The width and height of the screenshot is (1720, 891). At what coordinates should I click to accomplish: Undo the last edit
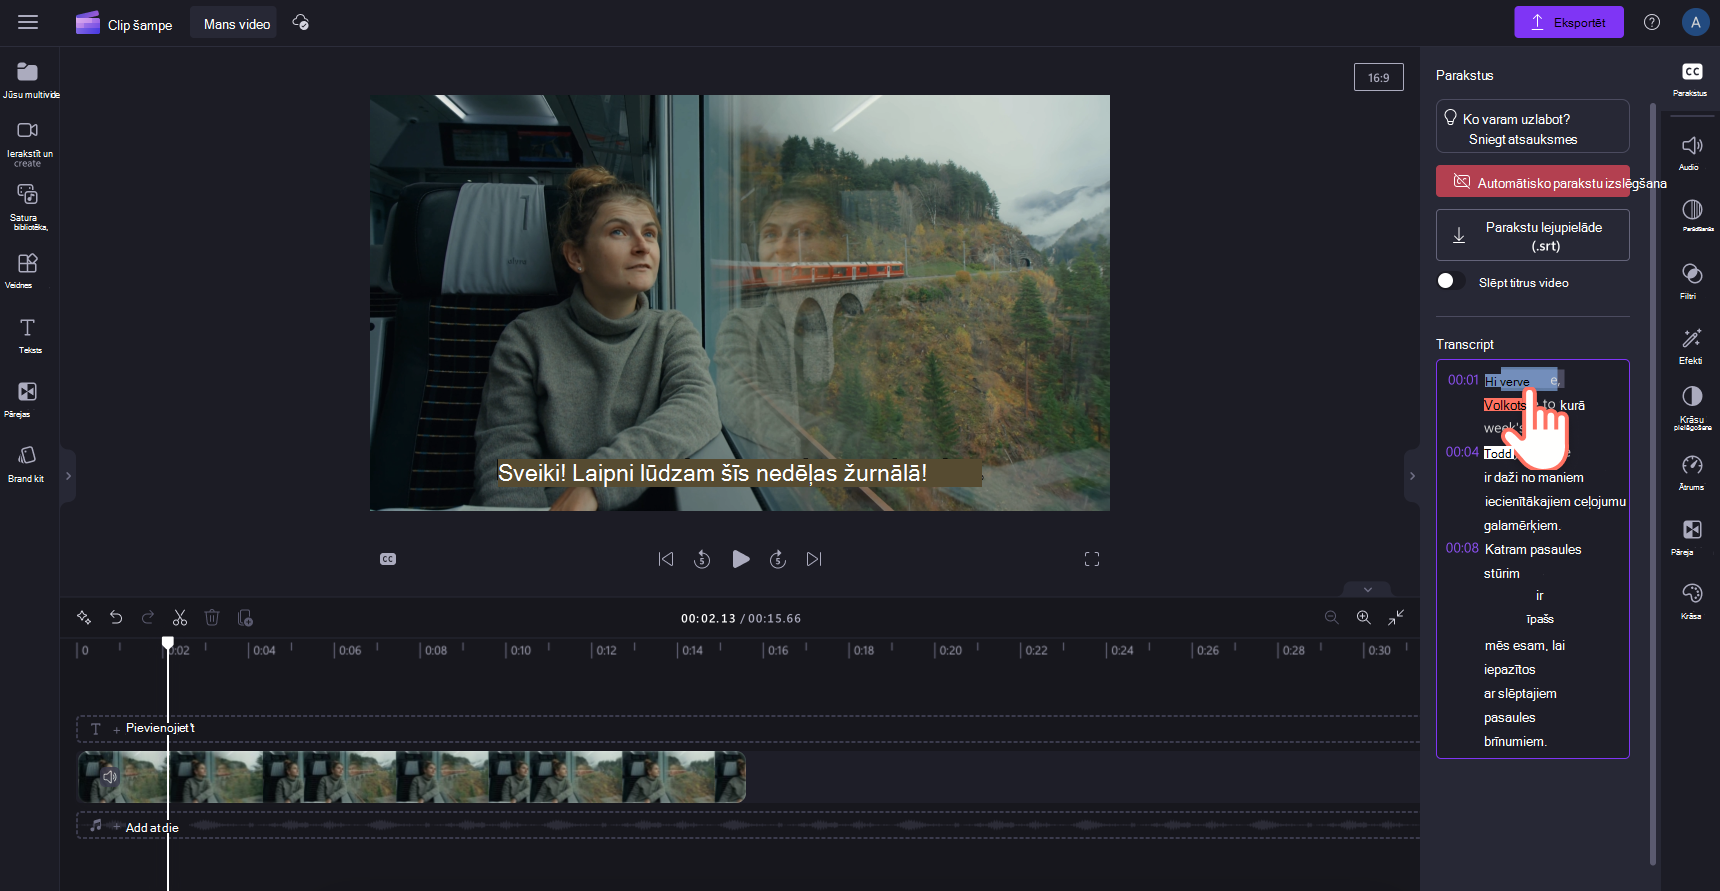click(x=116, y=618)
